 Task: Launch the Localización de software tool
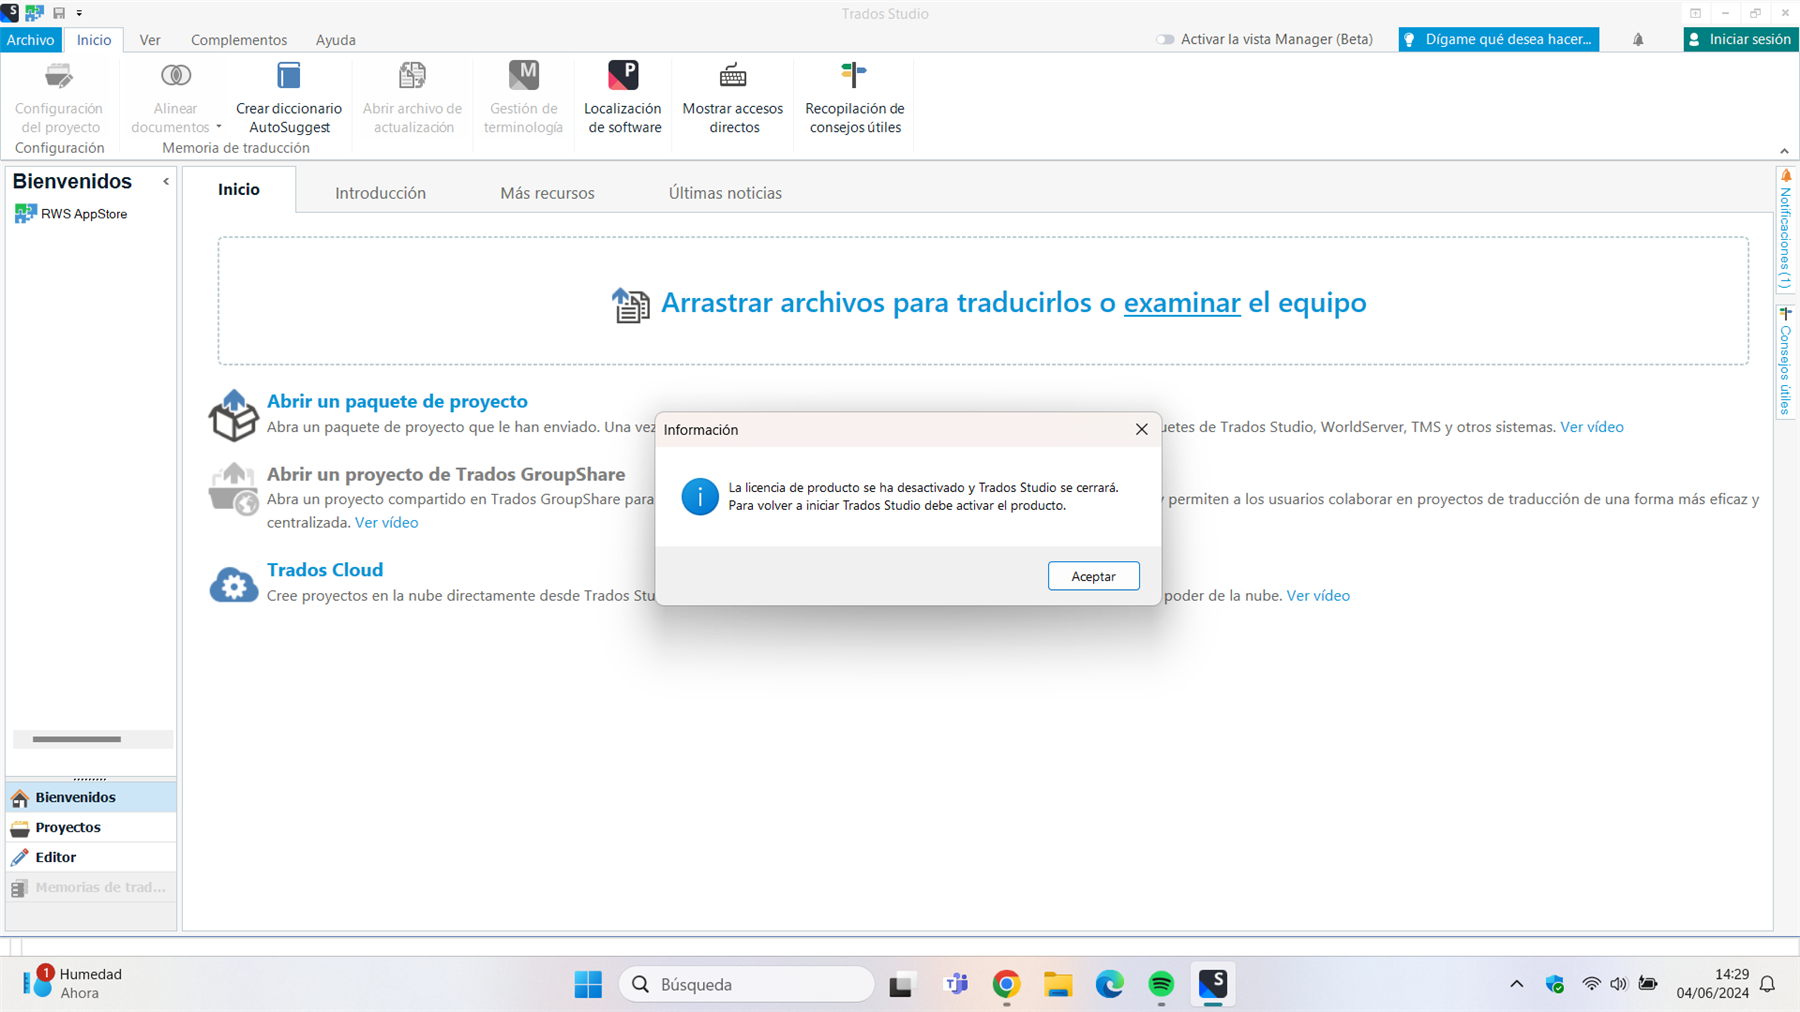coord(623,76)
